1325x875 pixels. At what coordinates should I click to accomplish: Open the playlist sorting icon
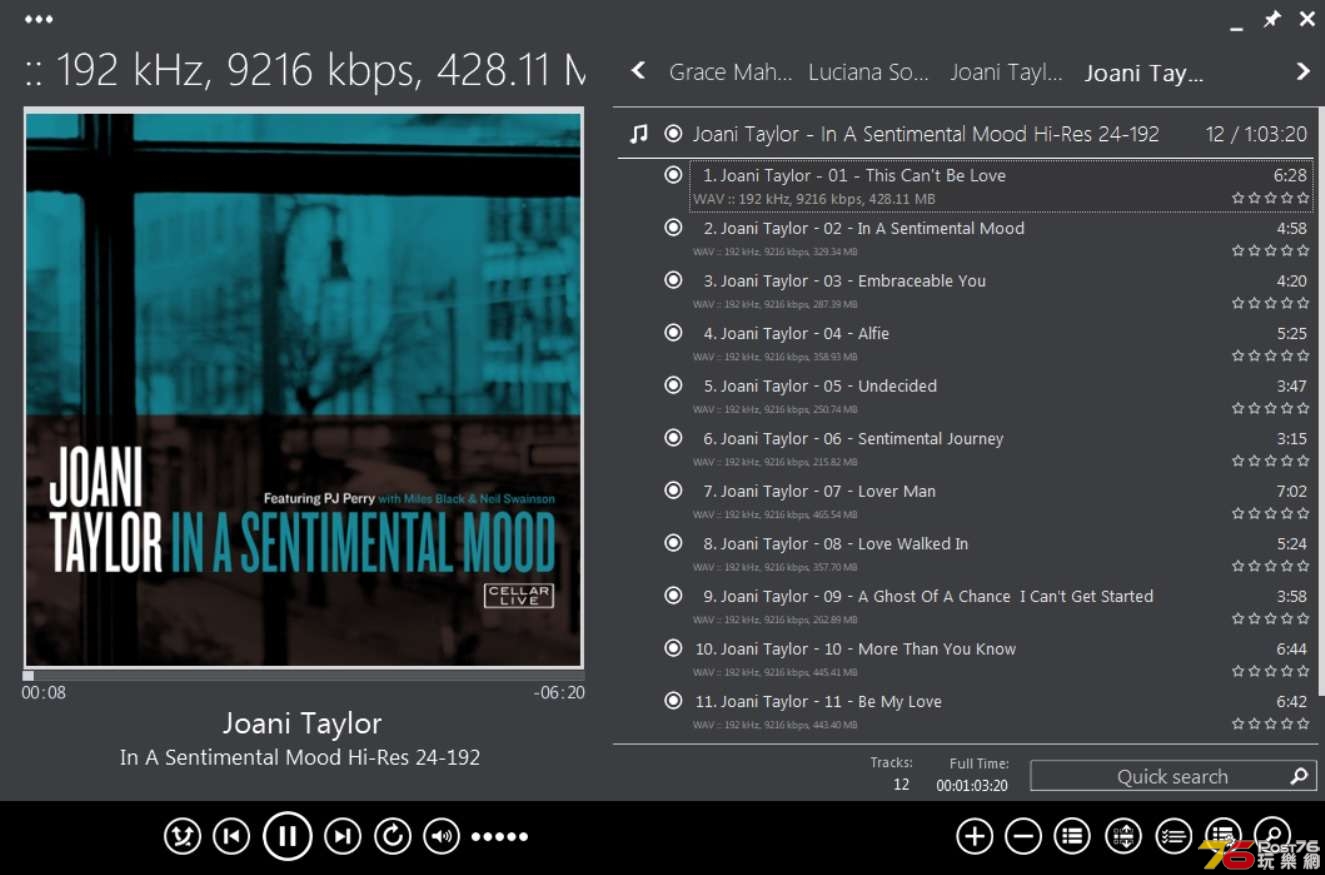[x=1123, y=836]
